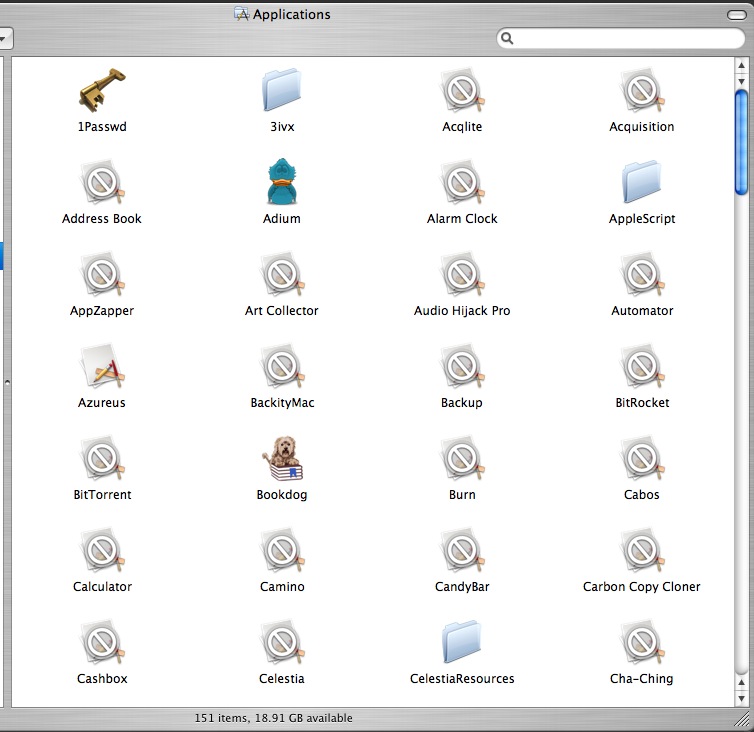The height and width of the screenshot is (732, 754).
Task: Select the Cashbox icon
Action: click(102, 642)
